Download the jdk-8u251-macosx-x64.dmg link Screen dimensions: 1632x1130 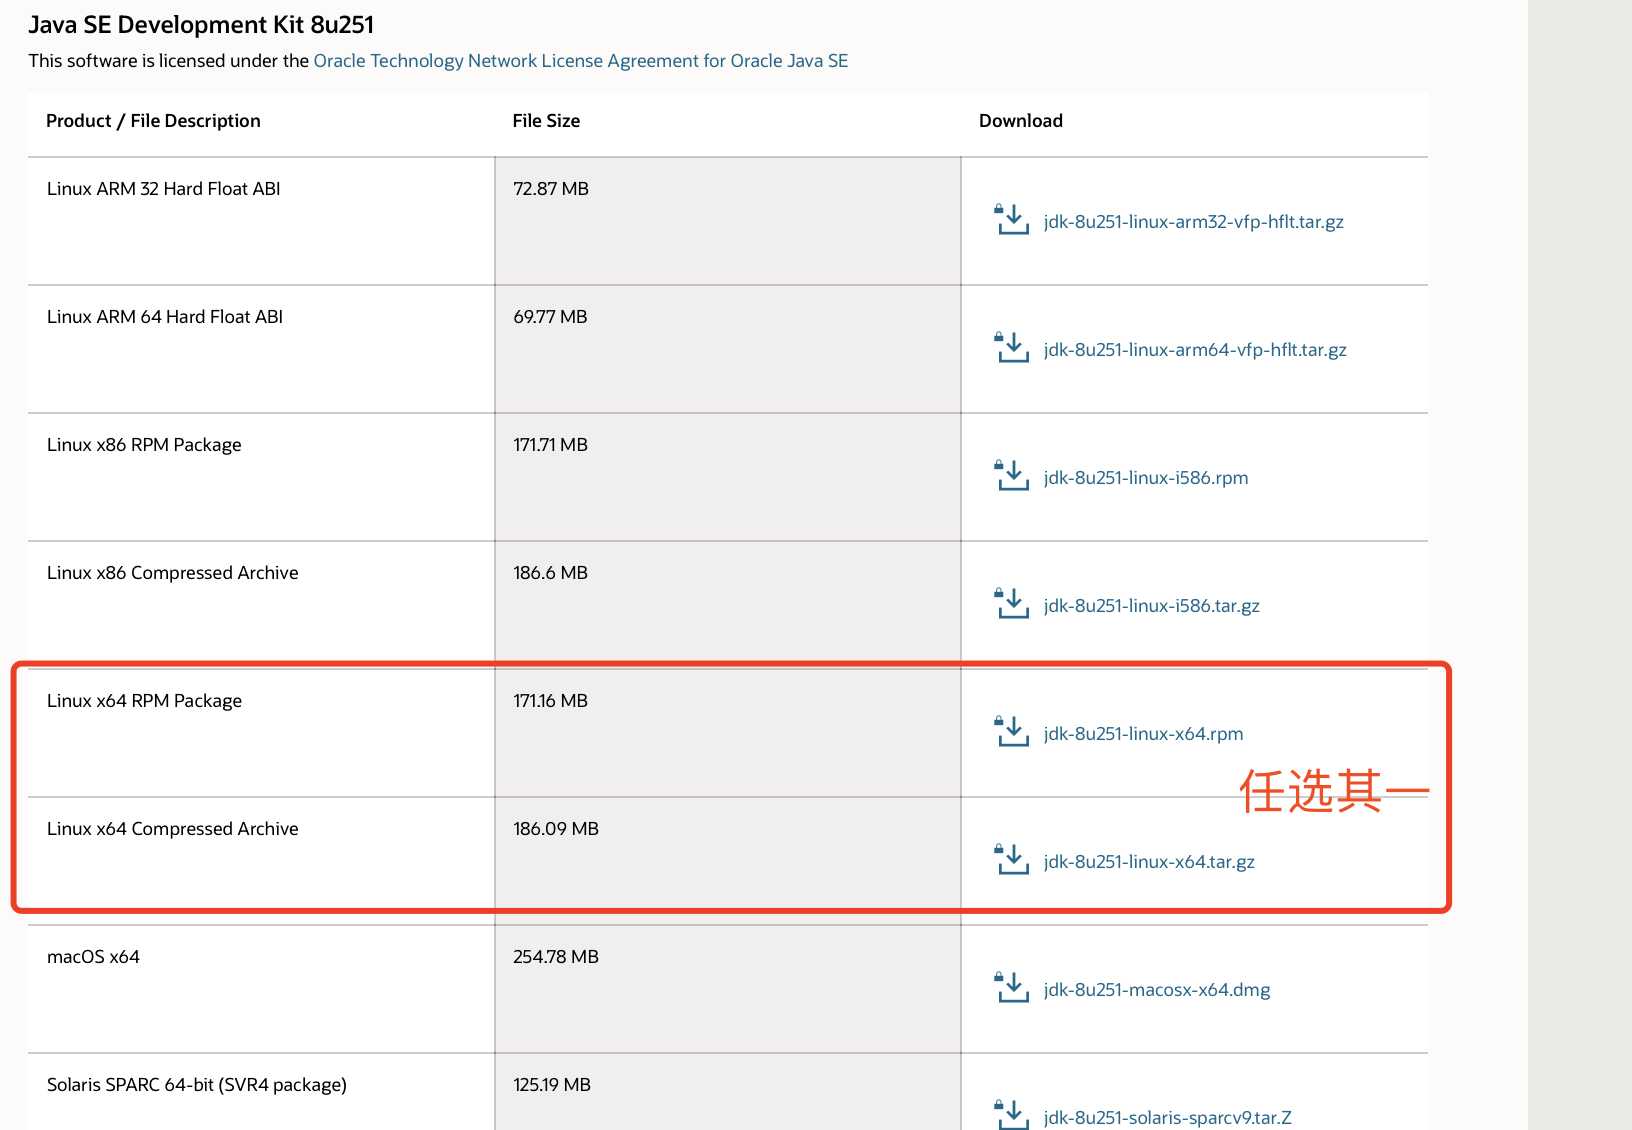pyautogui.click(x=1157, y=990)
